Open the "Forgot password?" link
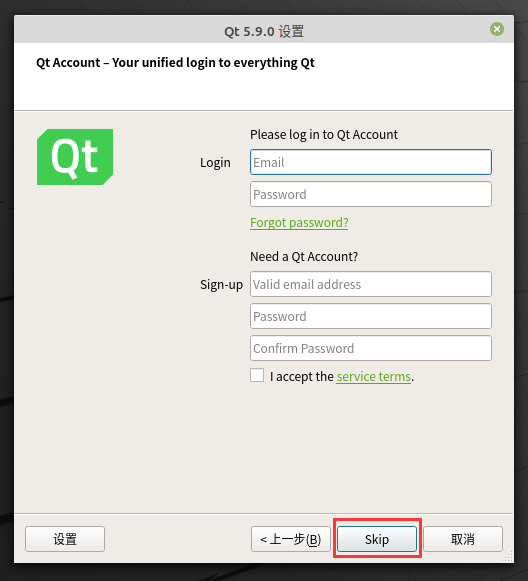The image size is (528, 581). pyautogui.click(x=299, y=223)
